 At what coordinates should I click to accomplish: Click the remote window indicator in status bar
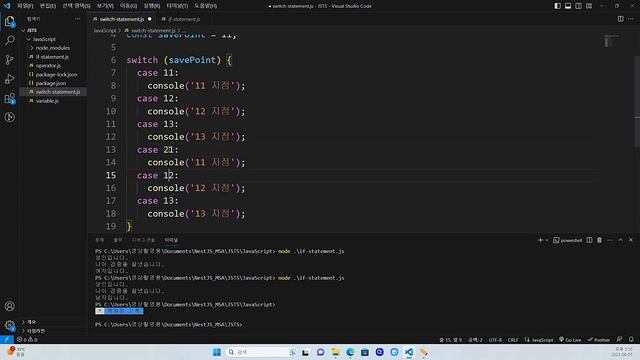pyautogui.click(x=7, y=340)
